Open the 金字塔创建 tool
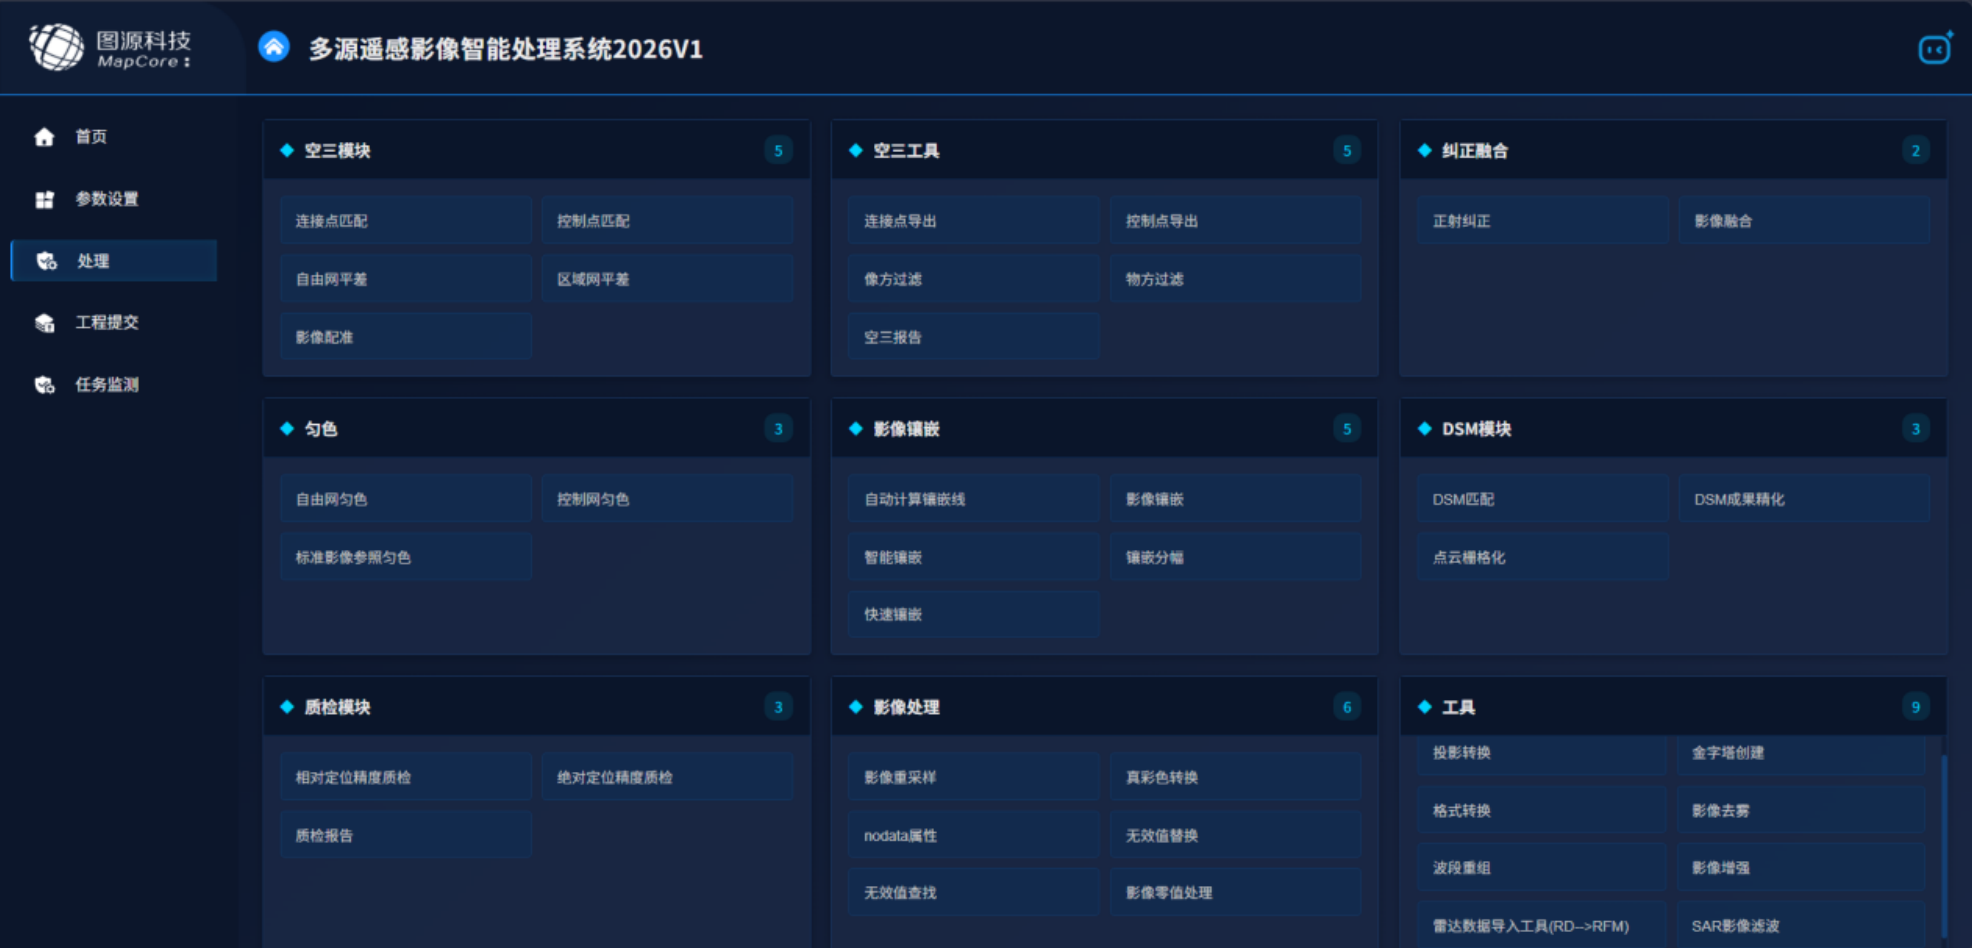This screenshot has height=948, width=1972. click(x=1802, y=754)
